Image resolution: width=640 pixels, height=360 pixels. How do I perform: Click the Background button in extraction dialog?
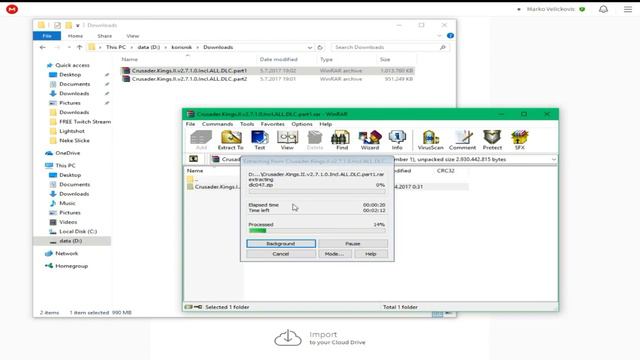pyautogui.click(x=281, y=244)
